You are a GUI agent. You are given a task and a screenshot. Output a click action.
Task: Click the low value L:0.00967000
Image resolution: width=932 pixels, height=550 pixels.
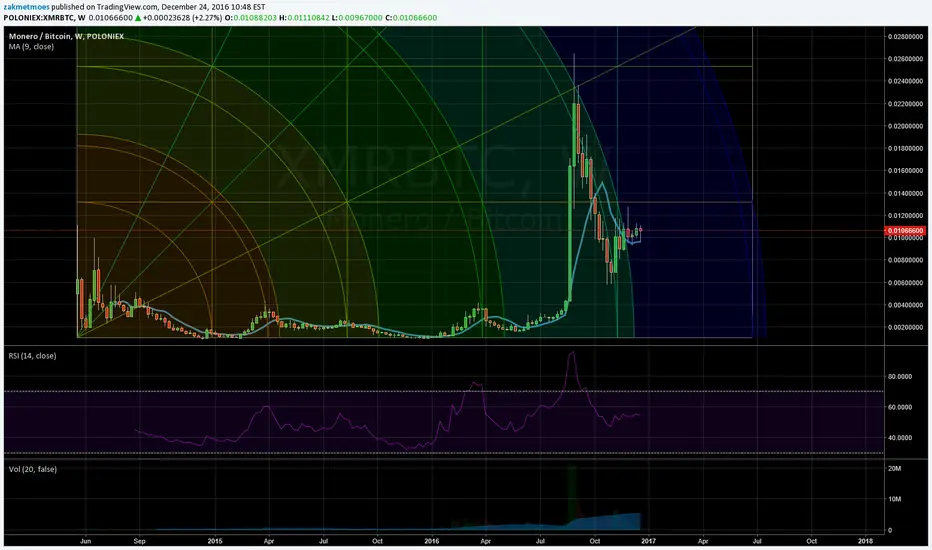point(357,18)
